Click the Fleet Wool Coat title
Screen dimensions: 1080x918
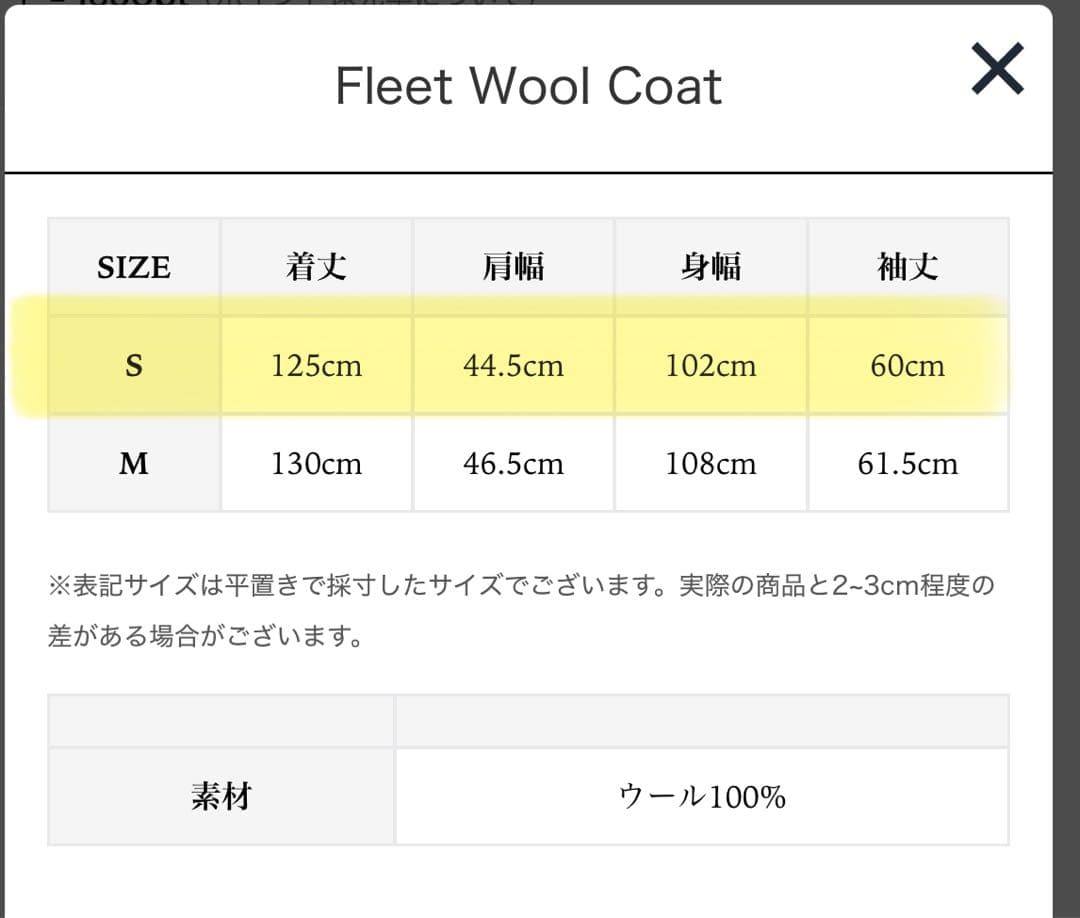pos(529,86)
